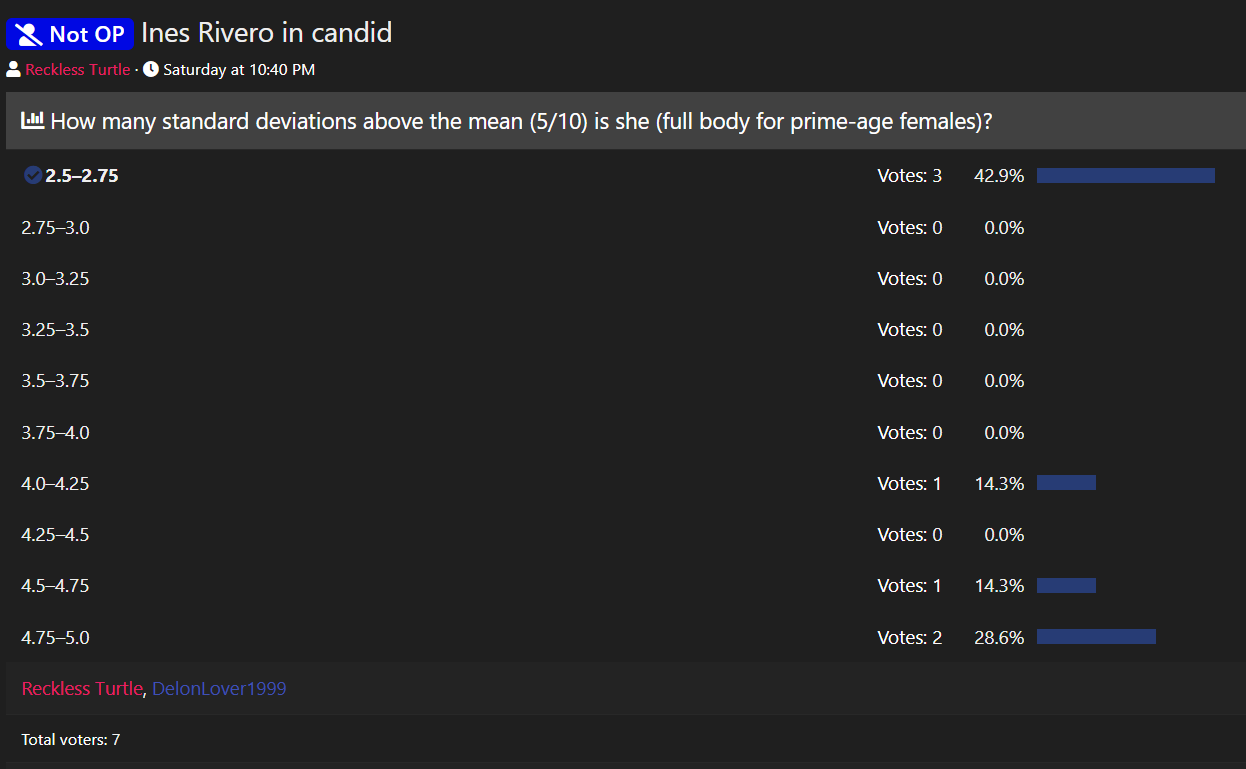This screenshot has width=1246, height=769.
Task: Click Reckless Turtle in the voter list
Action: pos(82,689)
